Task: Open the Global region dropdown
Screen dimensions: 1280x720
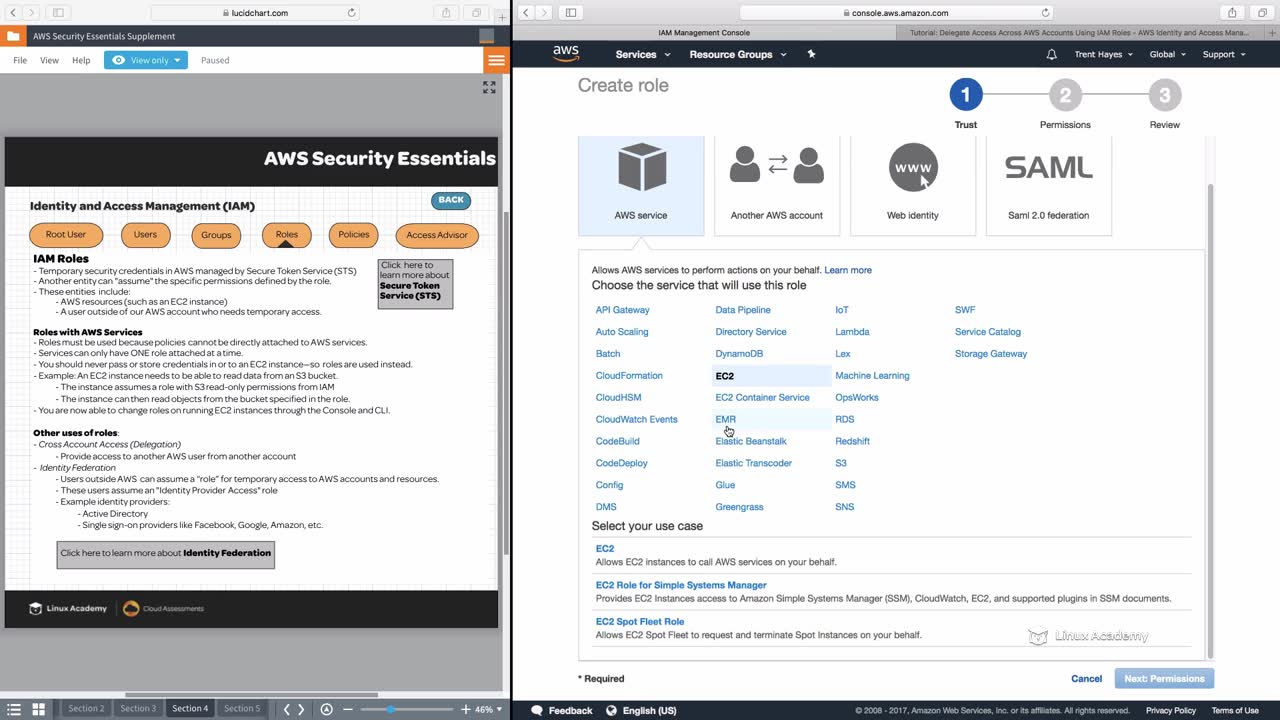Action: coord(1167,54)
